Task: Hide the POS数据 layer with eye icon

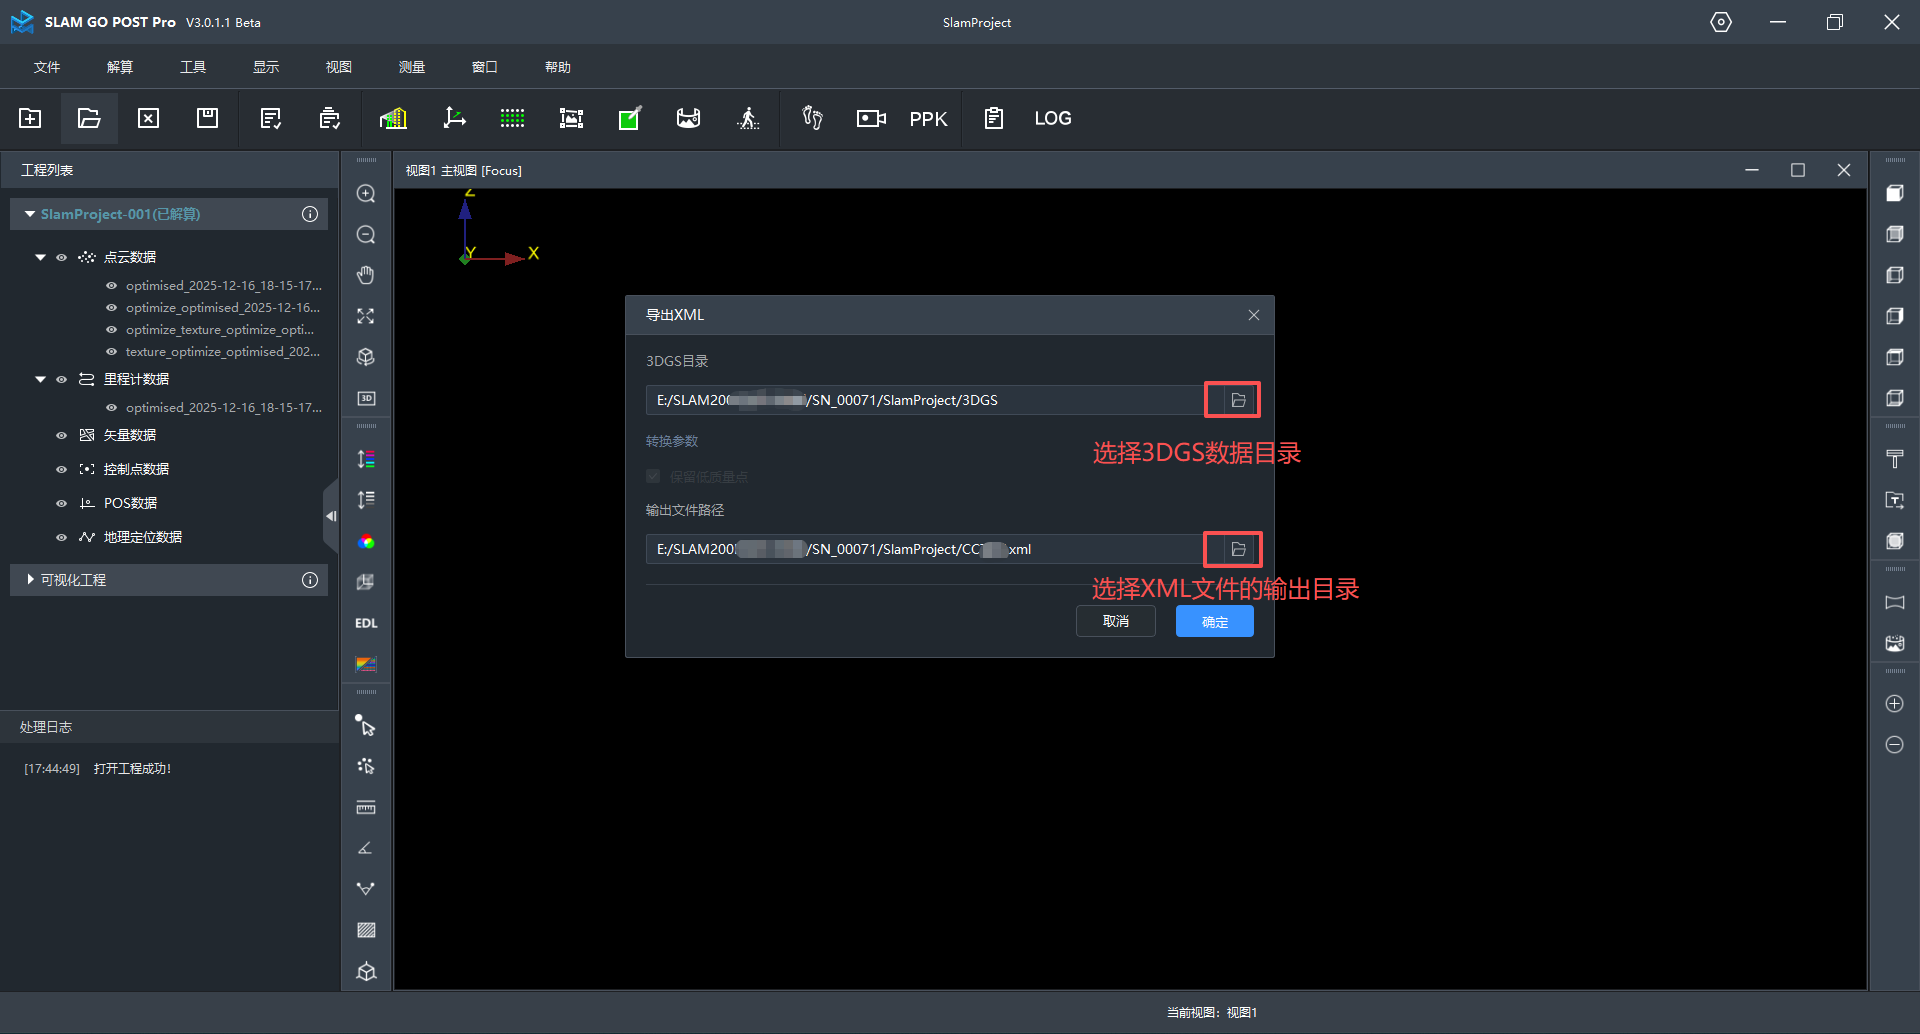Action: (x=61, y=504)
